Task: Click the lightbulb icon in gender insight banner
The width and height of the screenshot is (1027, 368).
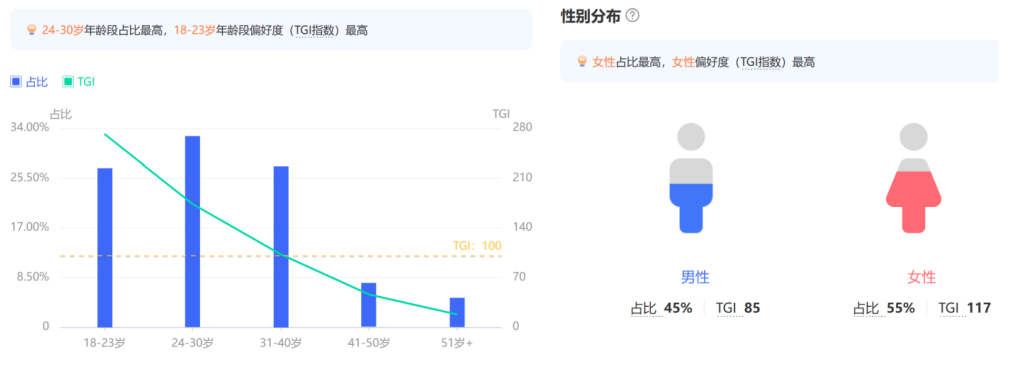Action: click(581, 62)
